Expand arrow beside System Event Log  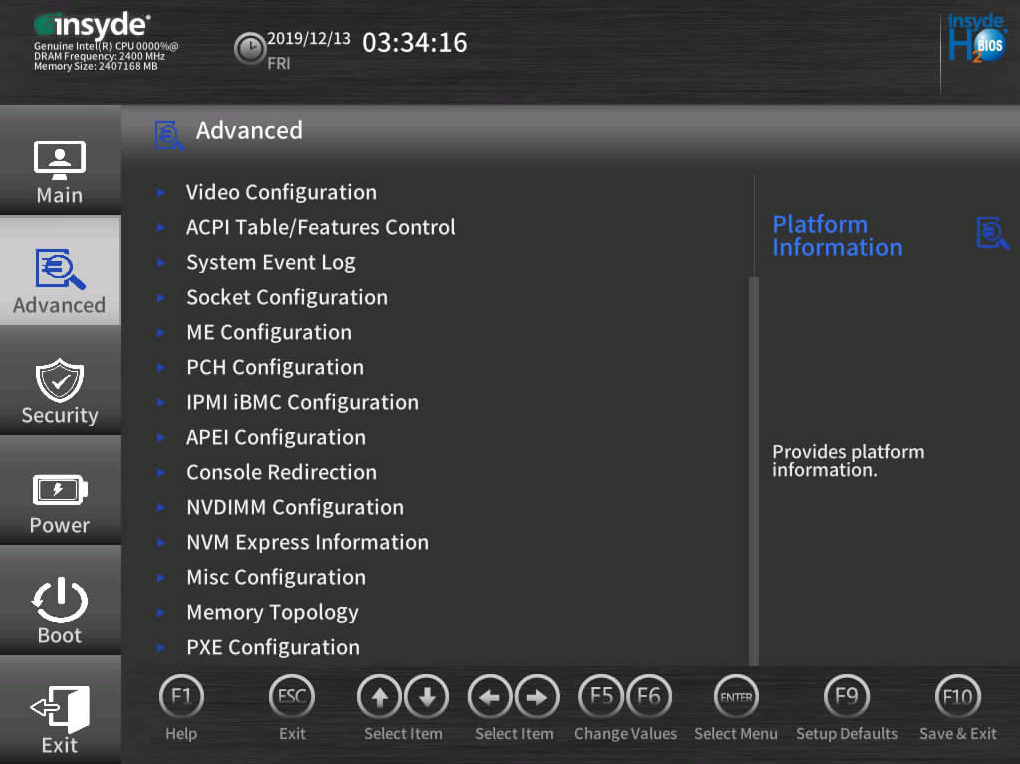point(161,262)
